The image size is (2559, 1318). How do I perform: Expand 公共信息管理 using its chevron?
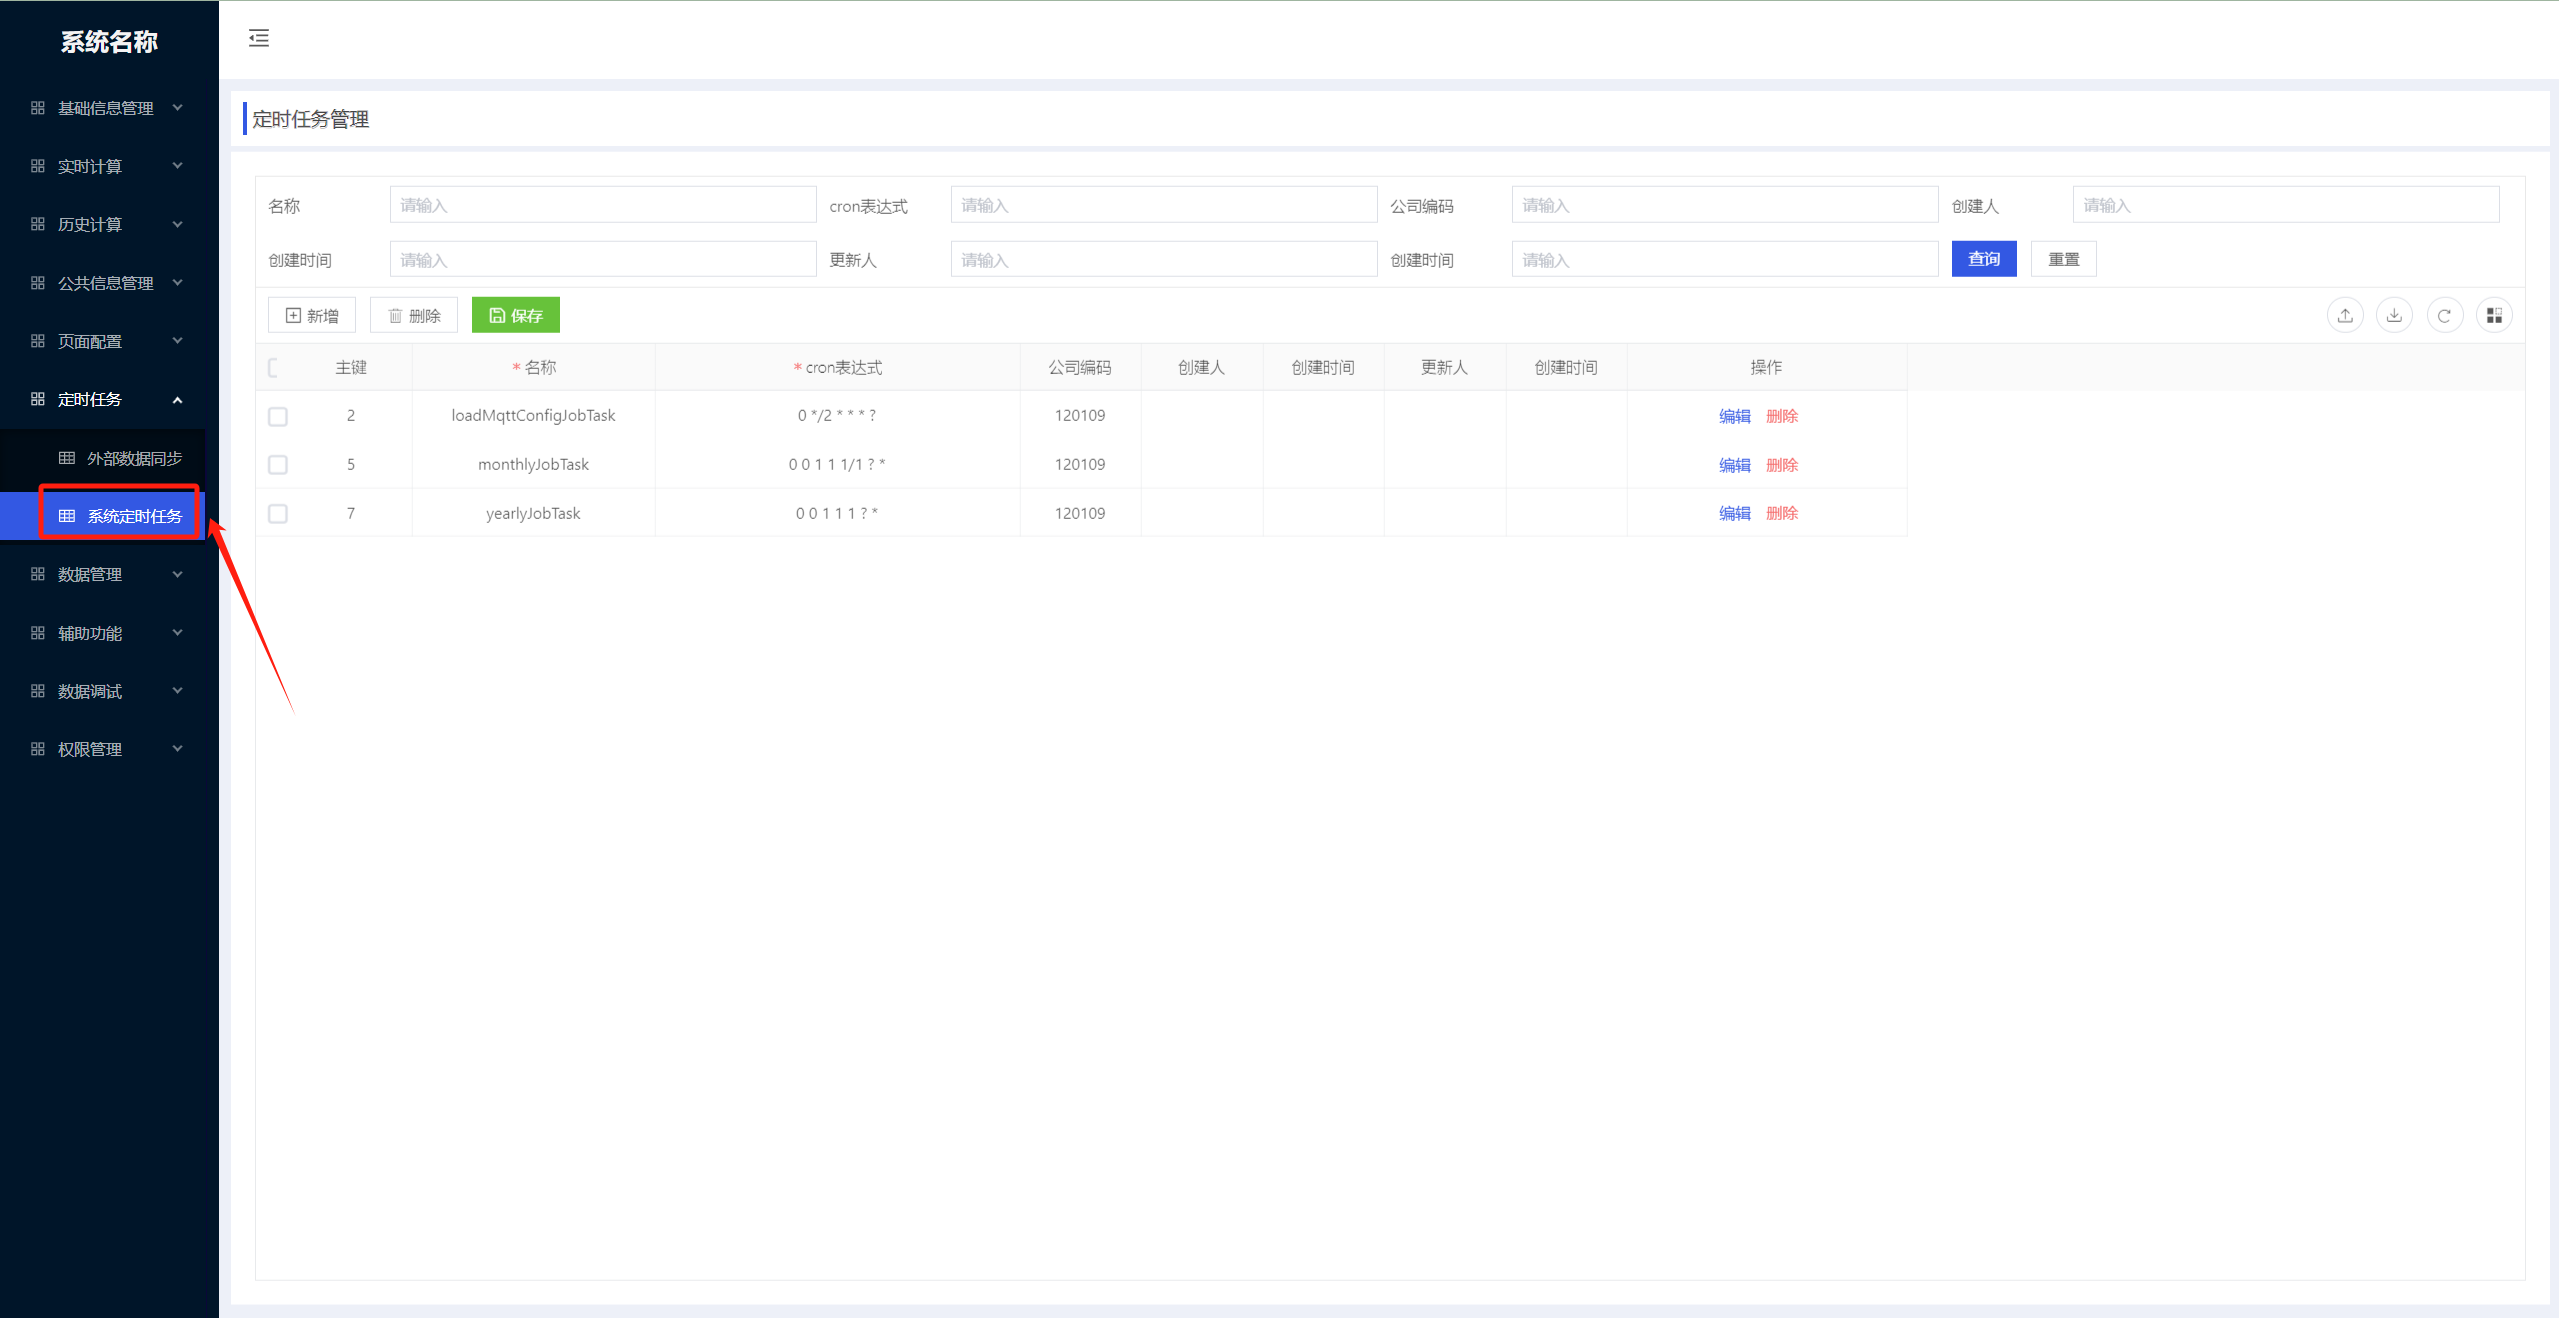178,282
